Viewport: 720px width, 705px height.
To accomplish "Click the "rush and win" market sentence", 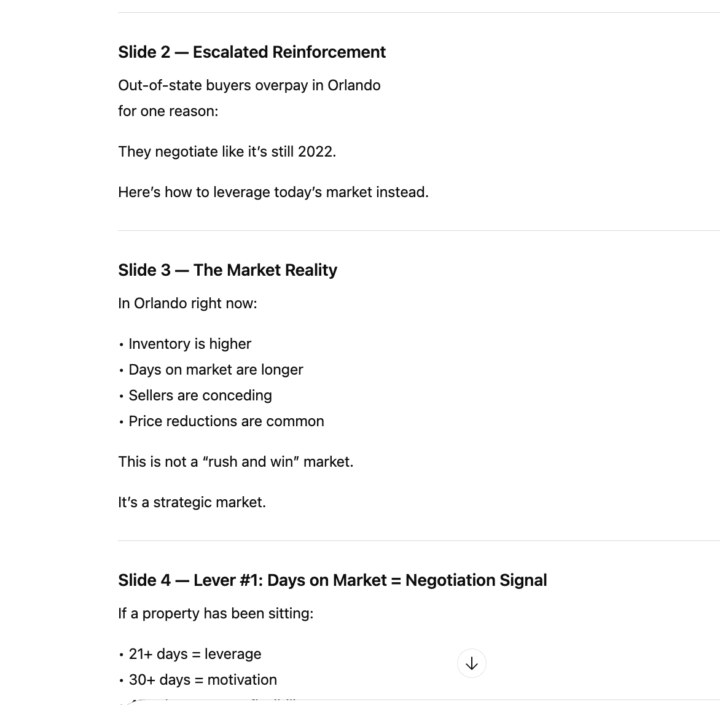I will click(235, 462).
